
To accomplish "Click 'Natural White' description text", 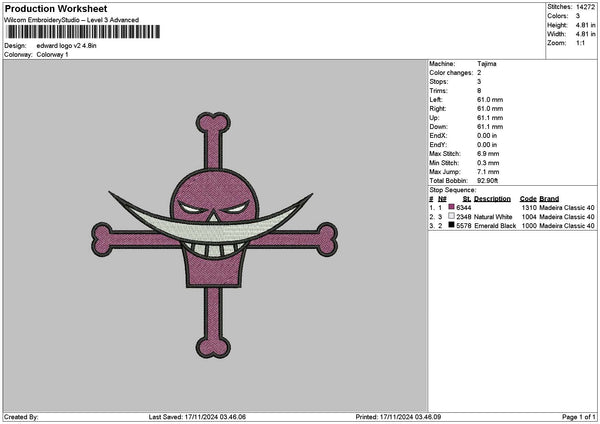I will pos(493,217).
